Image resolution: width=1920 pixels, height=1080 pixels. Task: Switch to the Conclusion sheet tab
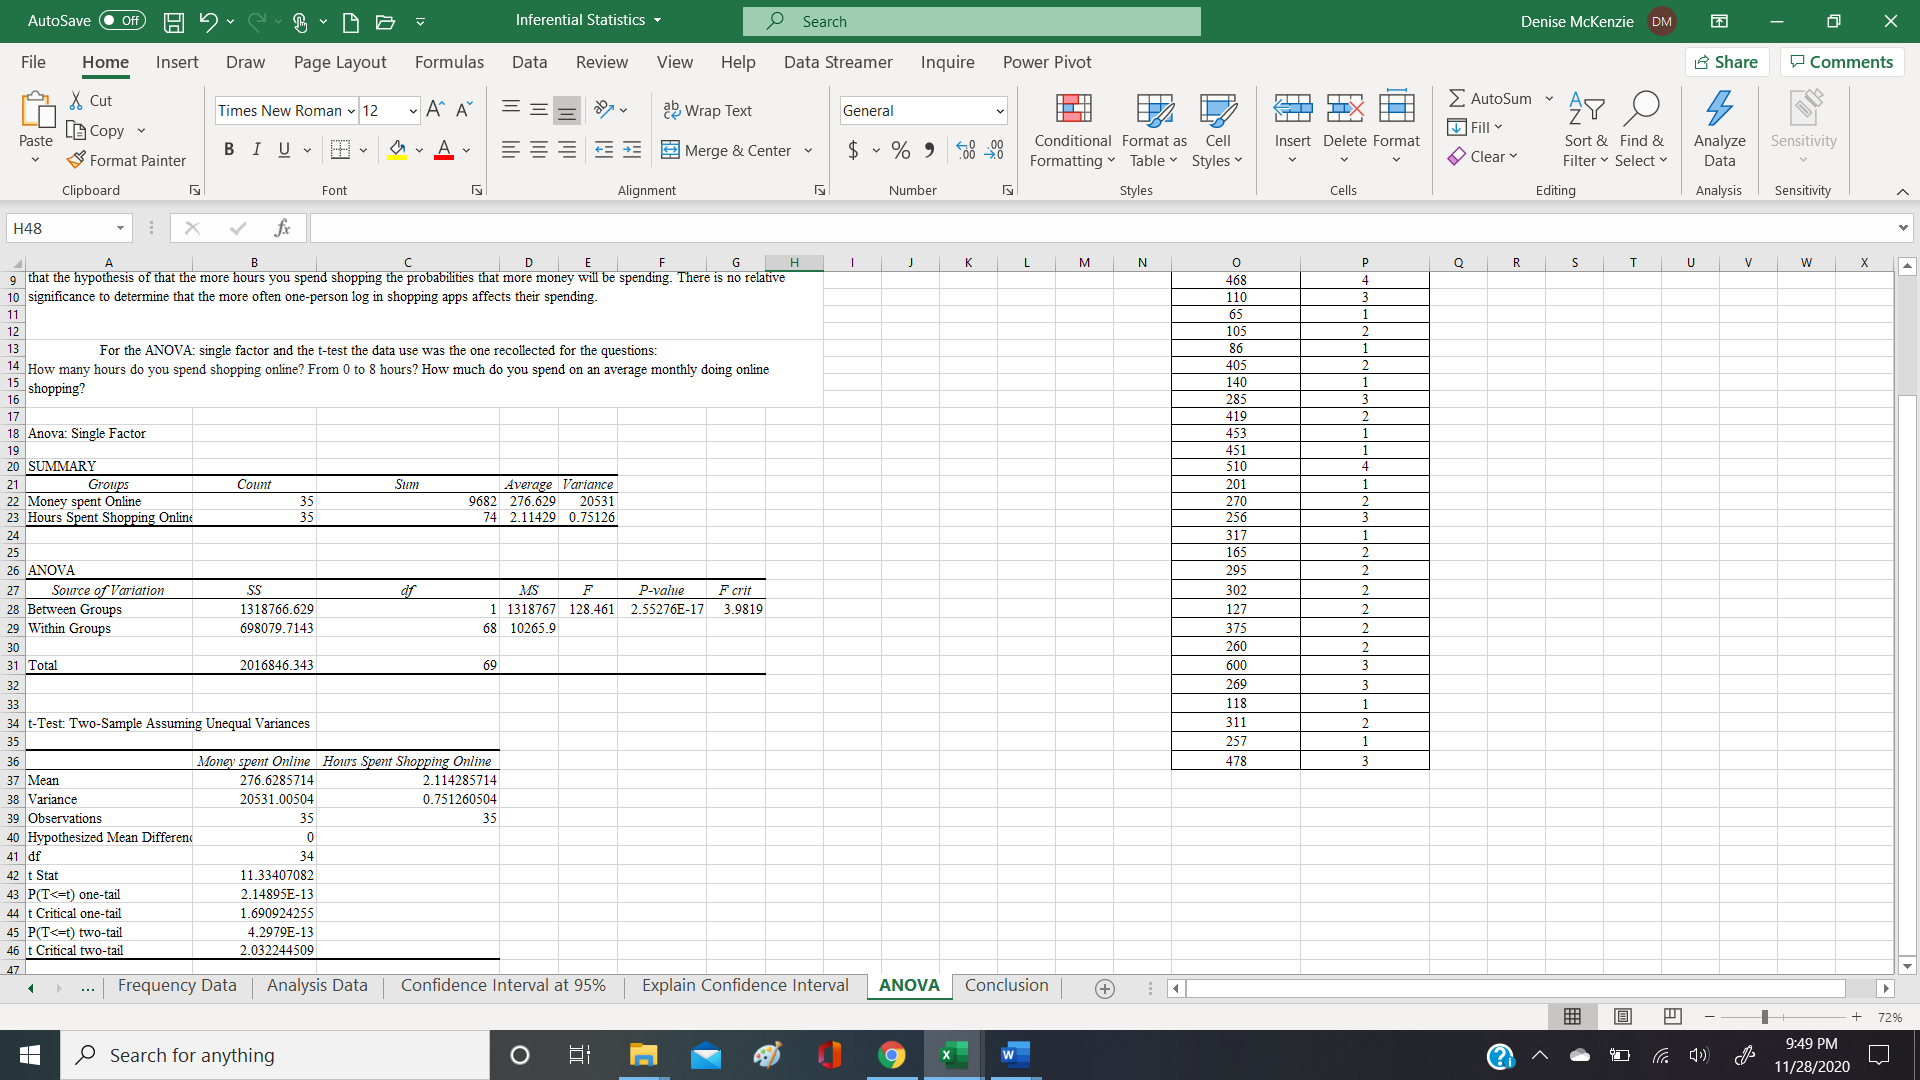tap(1006, 985)
